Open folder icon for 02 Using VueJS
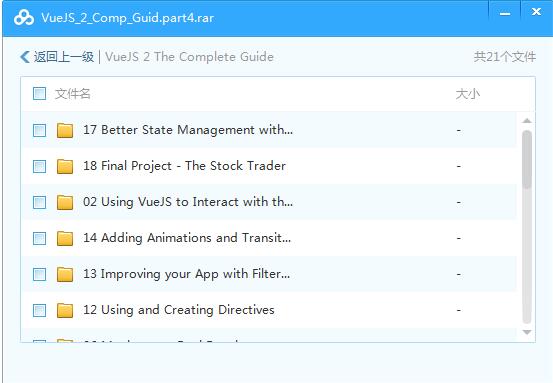The height and width of the screenshot is (383, 553). tap(65, 202)
